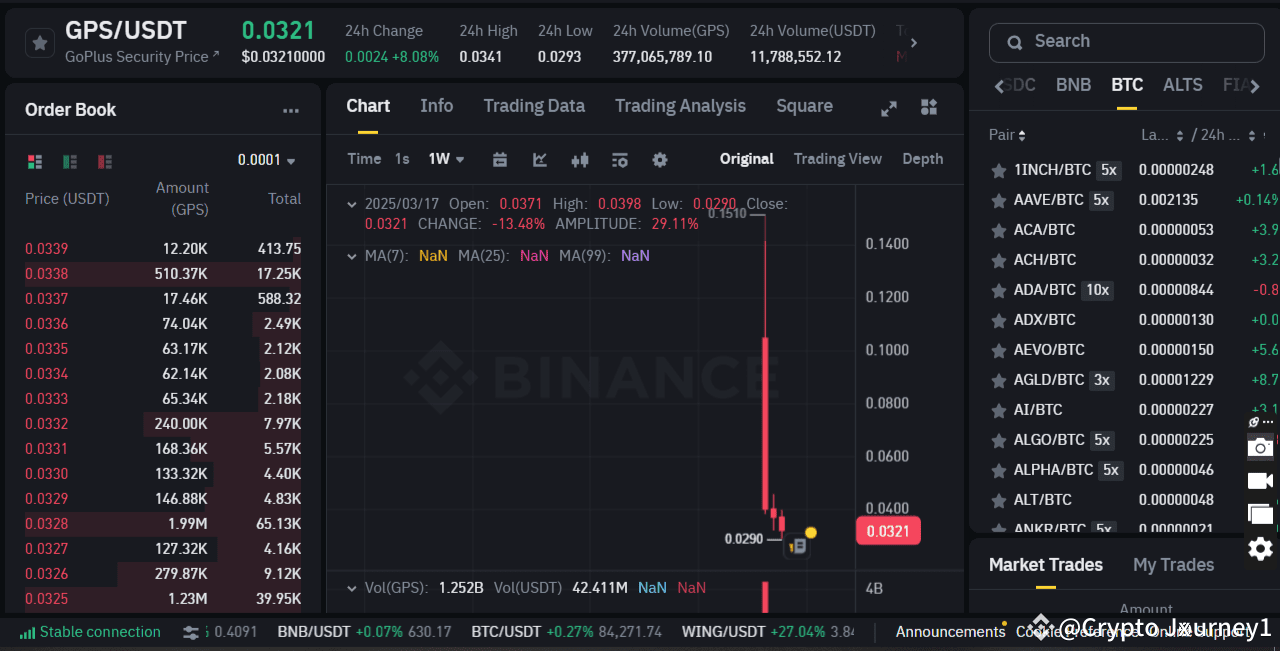Open the calendar date range icon on chart toolbar
Screen dimensions: 1280x651
[x=500, y=159]
